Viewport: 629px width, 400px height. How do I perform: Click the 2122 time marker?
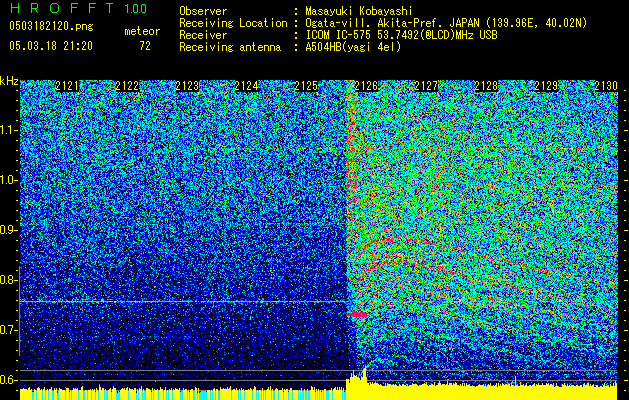tap(127, 86)
